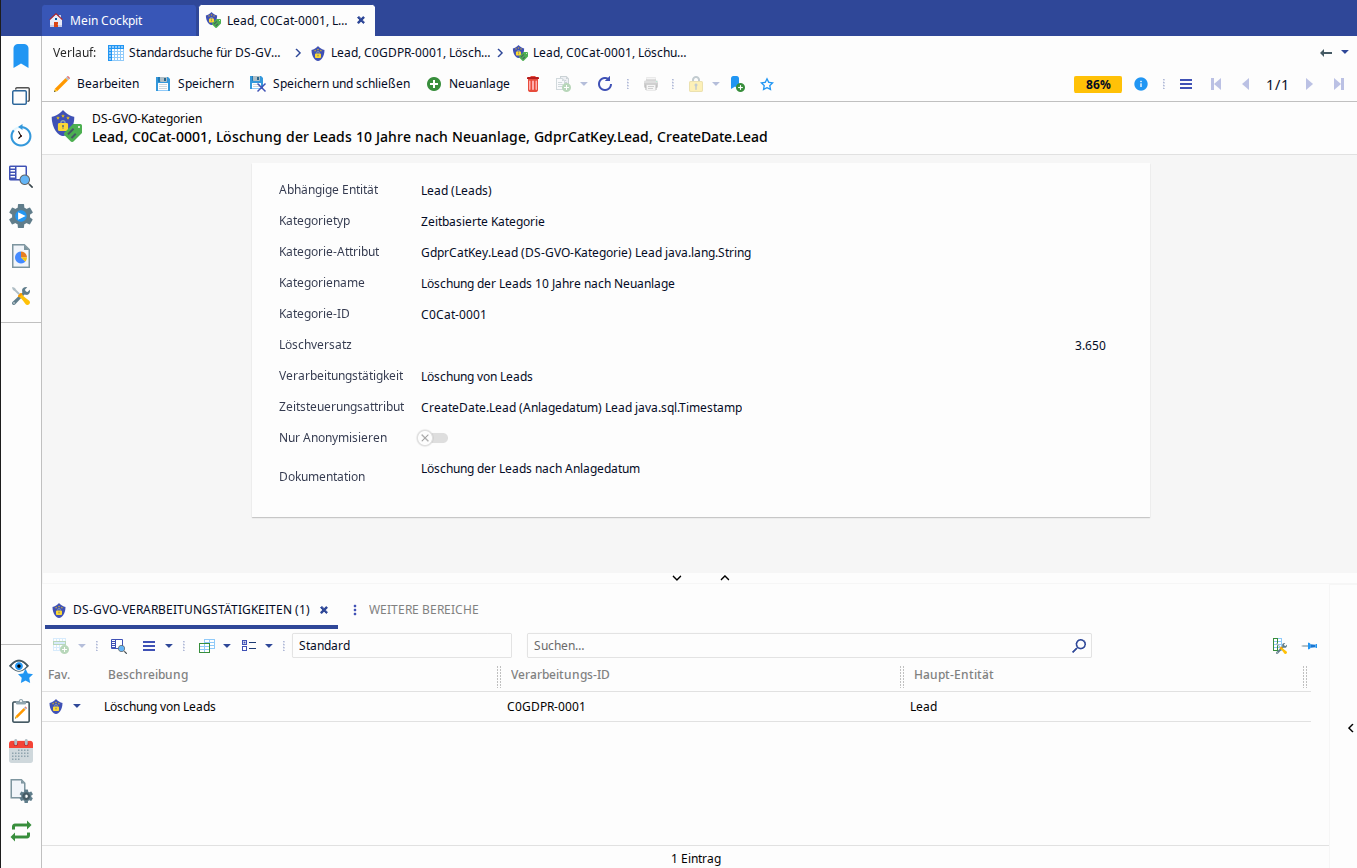Image resolution: width=1357 pixels, height=868 pixels.
Task: Open the history dropdown arrow at top right
Action: pyautogui.click(x=1345, y=52)
